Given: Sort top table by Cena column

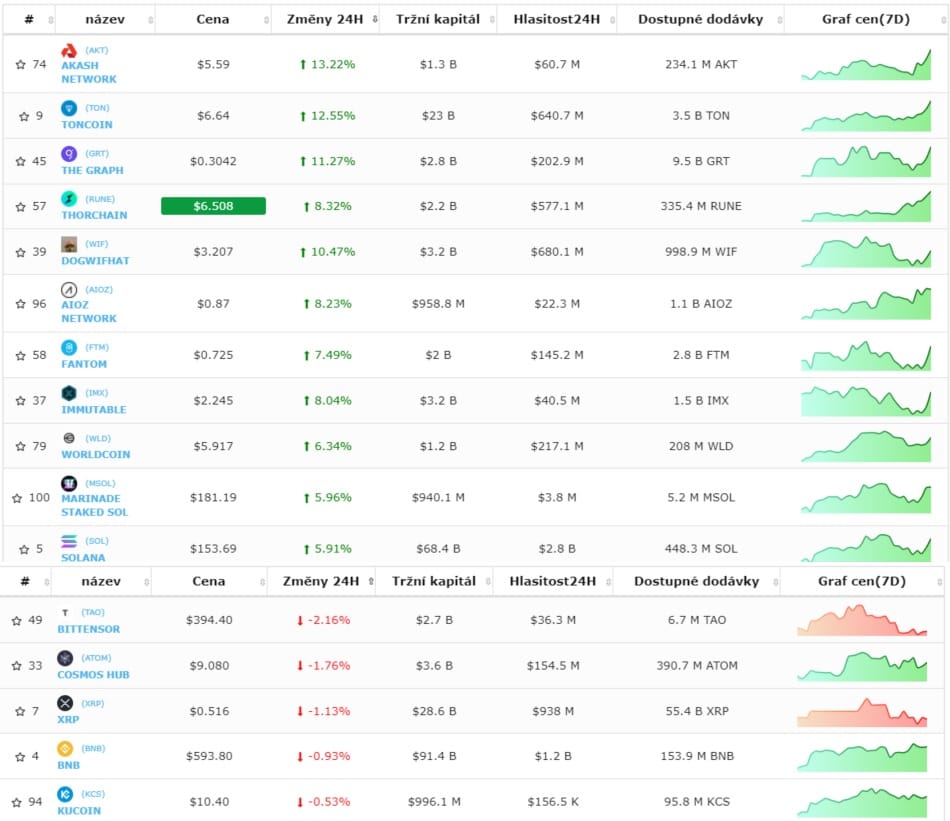Looking at the screenshot, I should coord(213,19).
